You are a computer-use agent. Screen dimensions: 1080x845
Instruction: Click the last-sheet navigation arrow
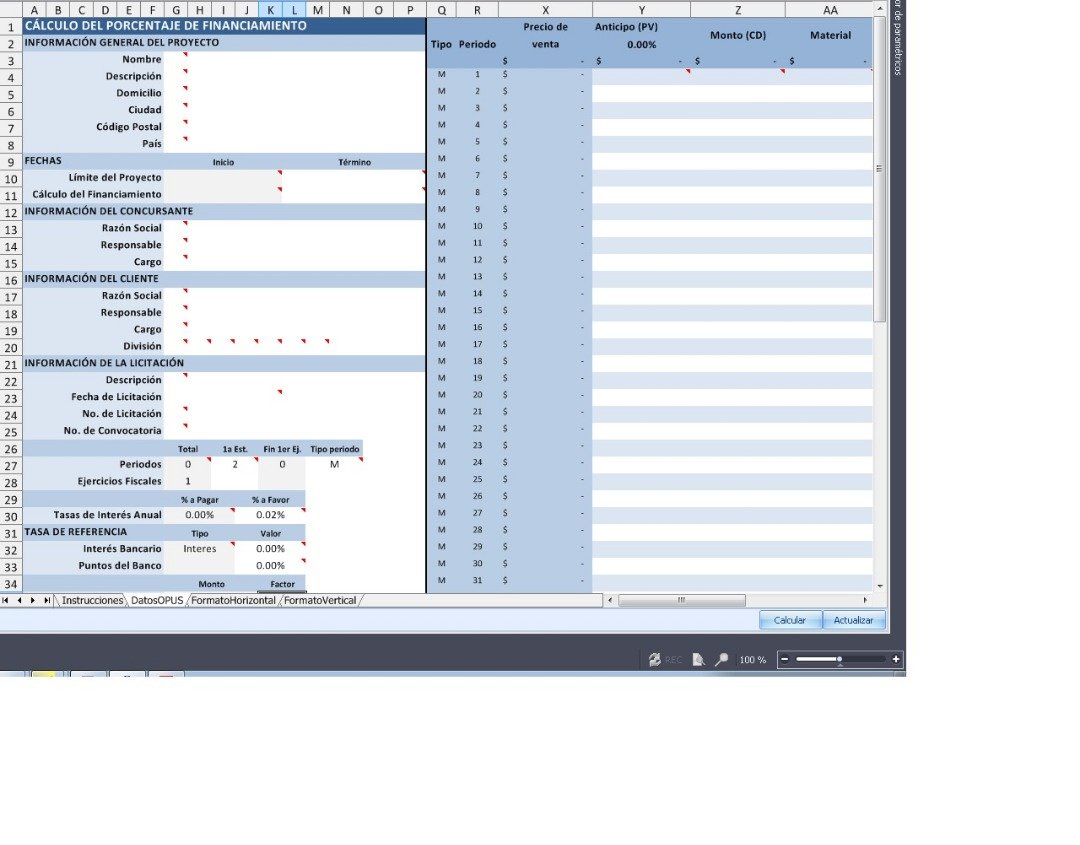(x=47, y=600)
